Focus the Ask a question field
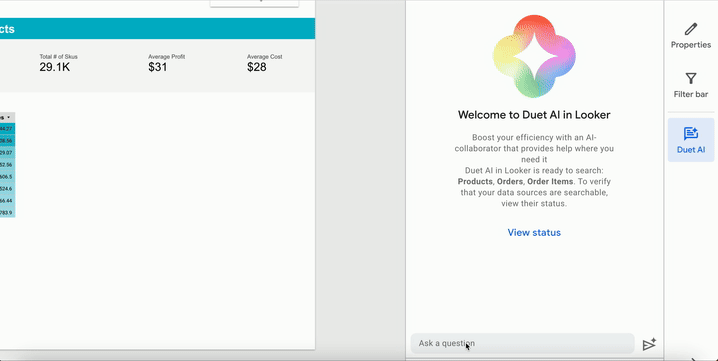 [522, 343]
